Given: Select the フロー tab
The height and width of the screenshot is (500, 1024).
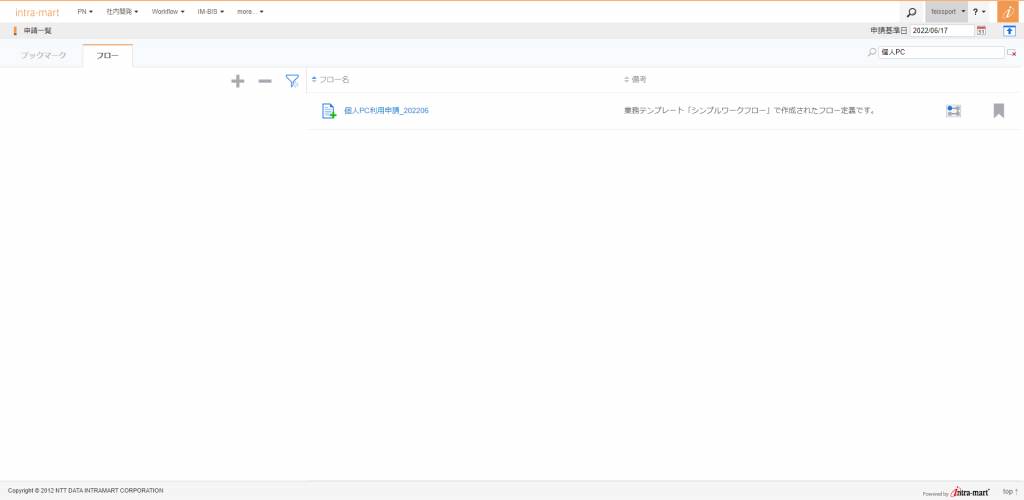Looking at the screenshot, I should tap(108, 55).
